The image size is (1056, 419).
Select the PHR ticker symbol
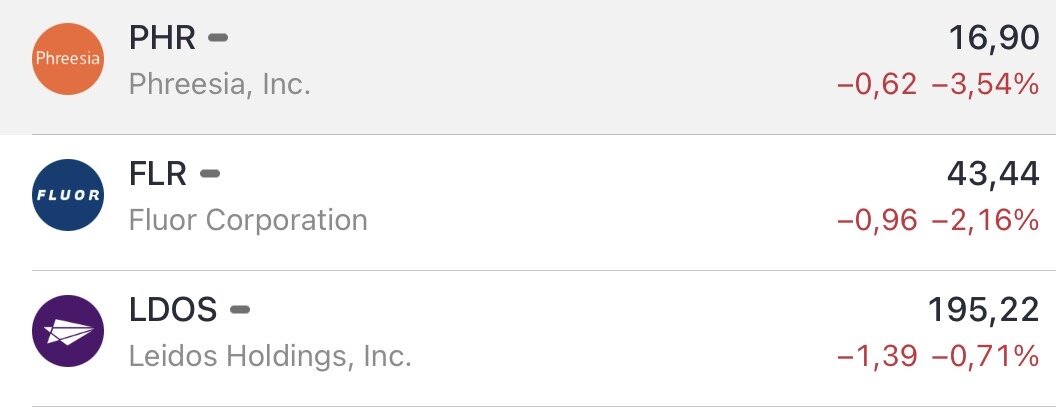tap(163, 38)
